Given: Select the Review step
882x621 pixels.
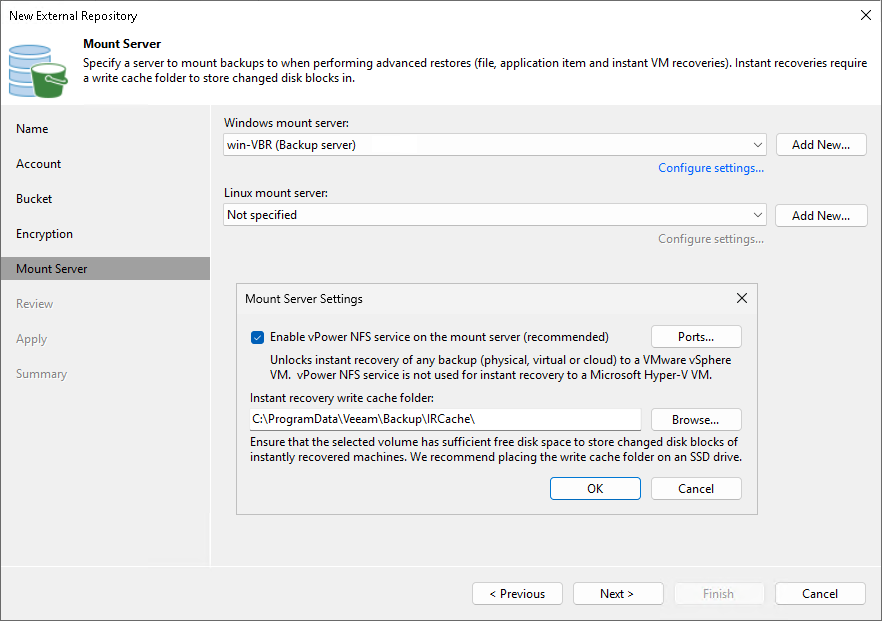Looking at the screenshot, I should click(x=34, y=304).
